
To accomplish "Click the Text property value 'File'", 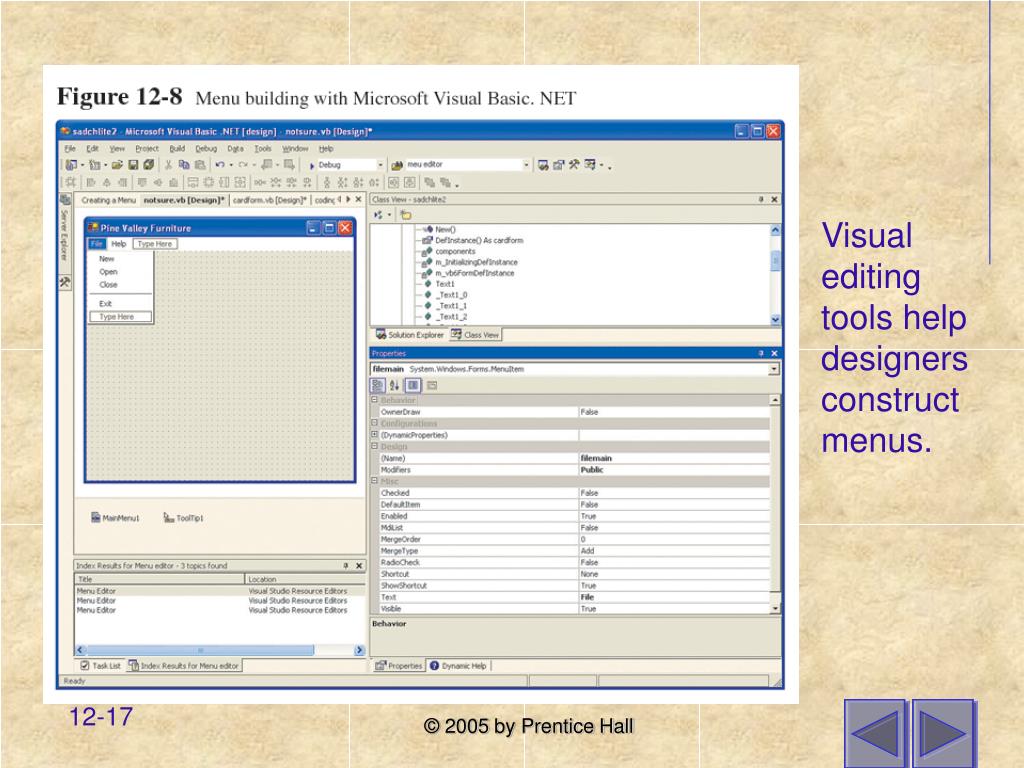I will point(674,598).
